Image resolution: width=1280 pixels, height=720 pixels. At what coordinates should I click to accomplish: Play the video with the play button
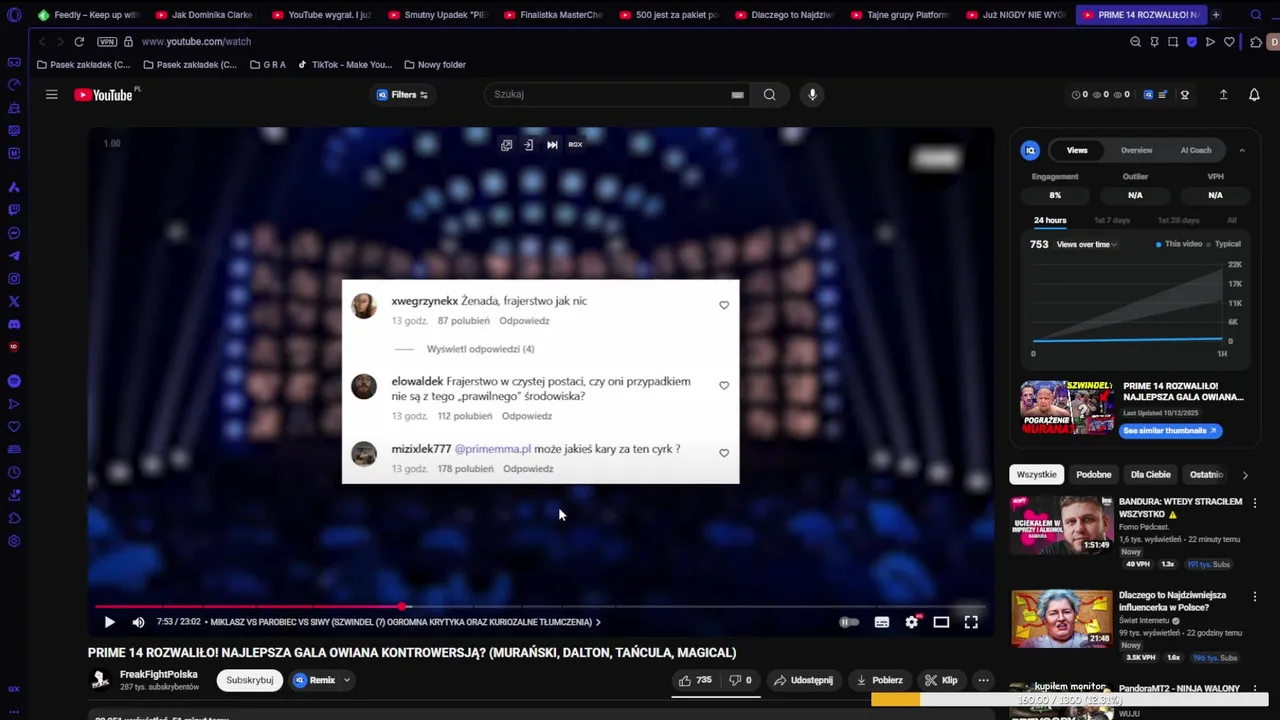click(109, 622)
